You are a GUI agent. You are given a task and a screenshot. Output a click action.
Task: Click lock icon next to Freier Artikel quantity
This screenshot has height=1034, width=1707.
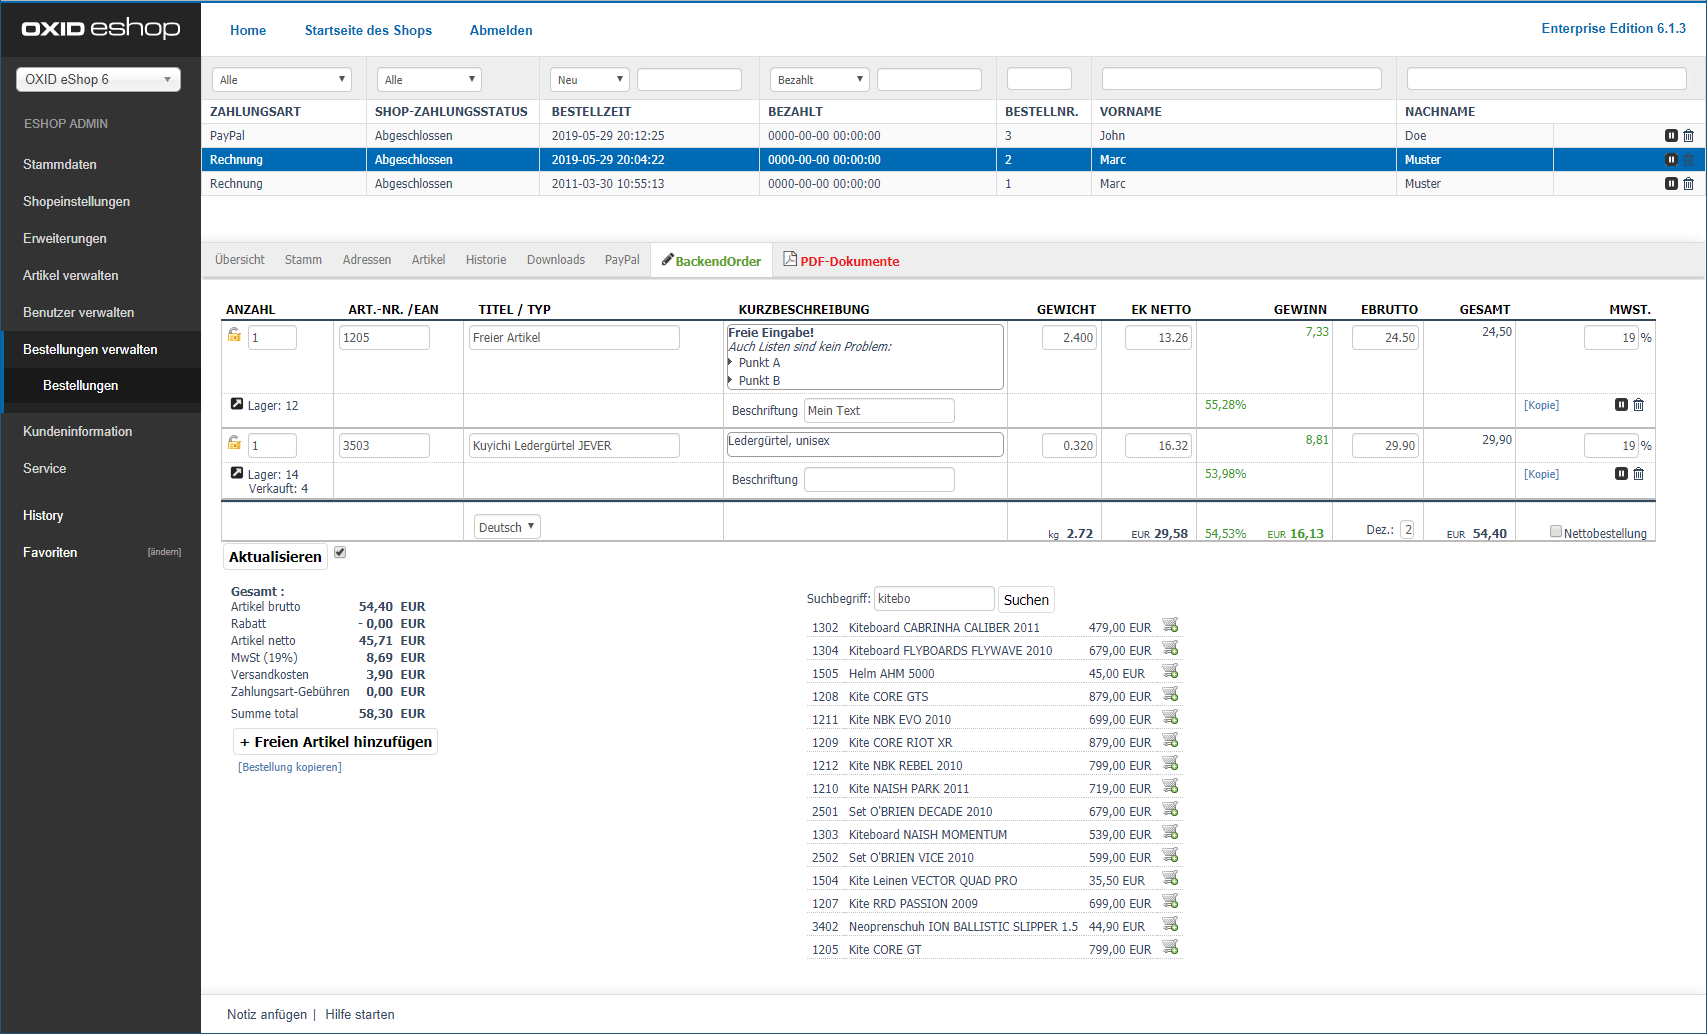click(x=234, y=335)
